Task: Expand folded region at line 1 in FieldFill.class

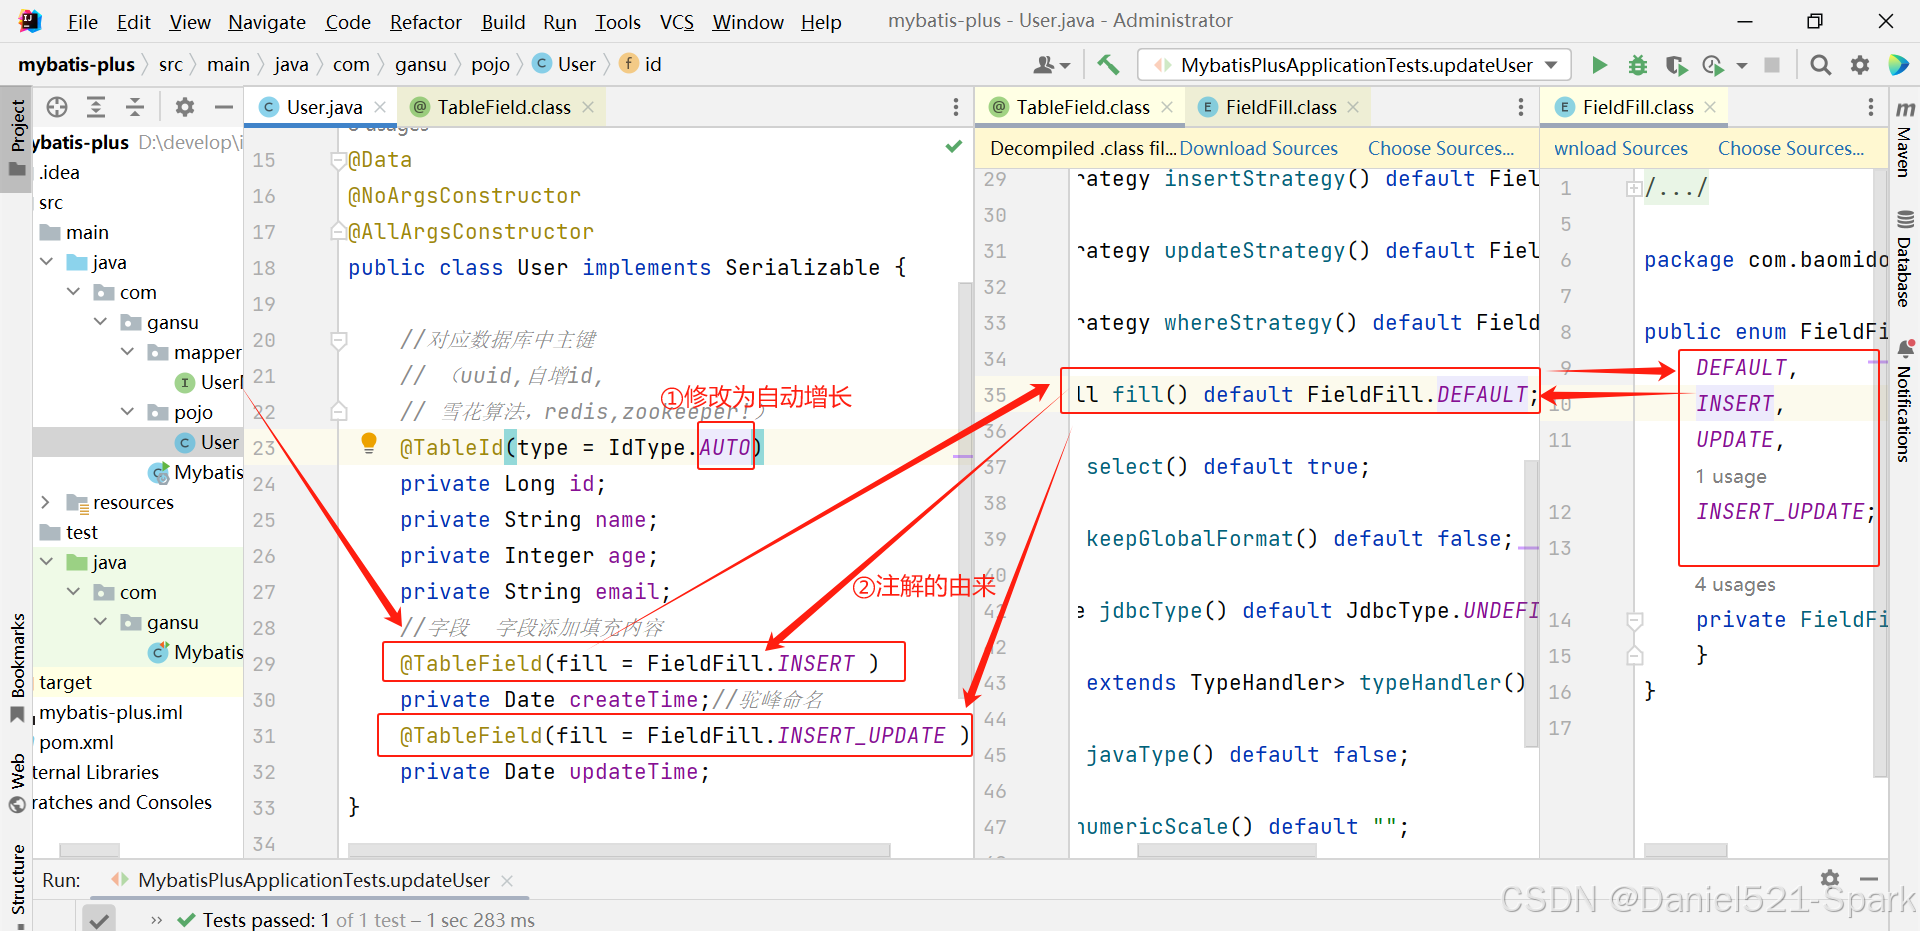Action: click(1634, 188)
